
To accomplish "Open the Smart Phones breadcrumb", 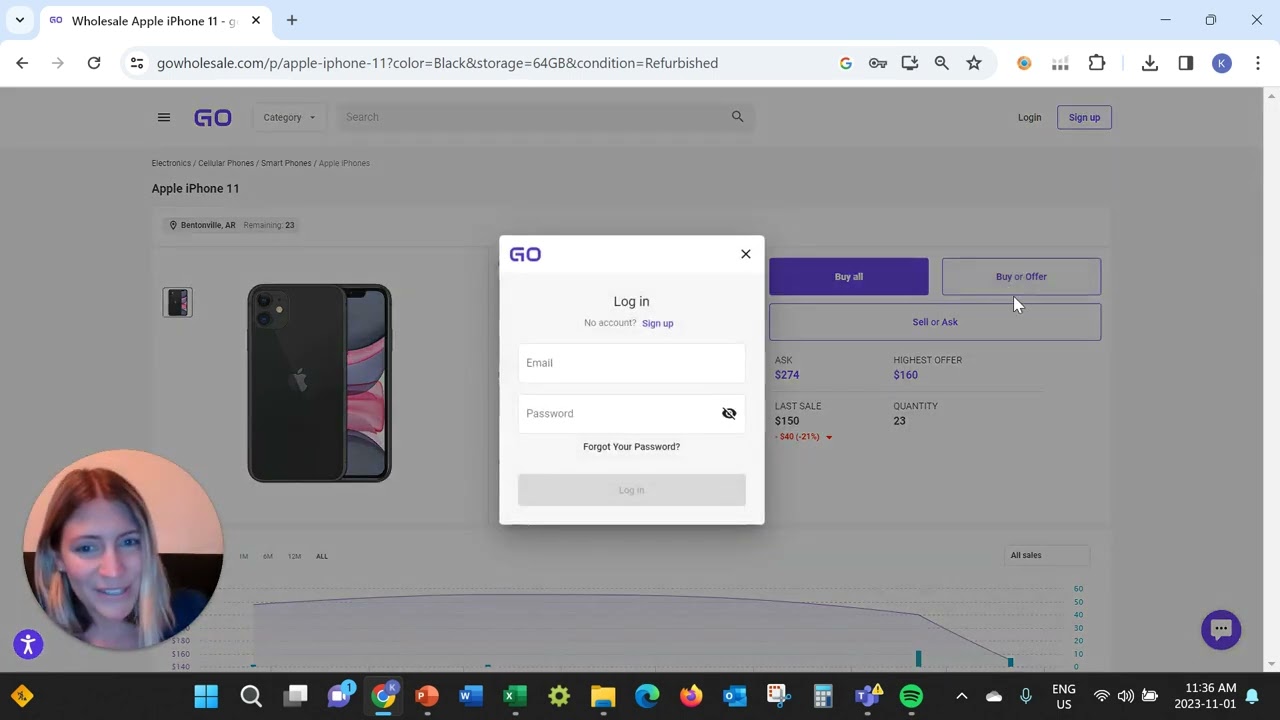I will click(x=286, y=163).
